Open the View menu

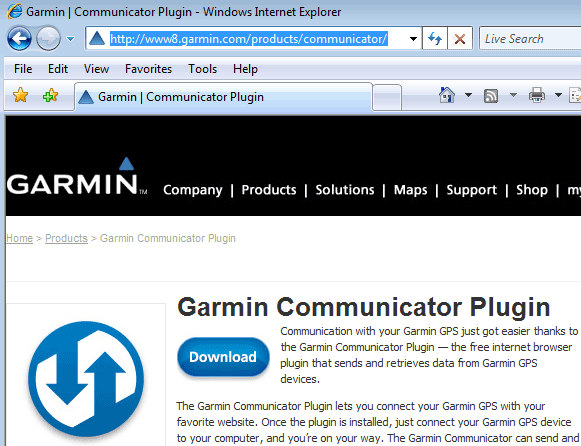click(x=96, y=69)
